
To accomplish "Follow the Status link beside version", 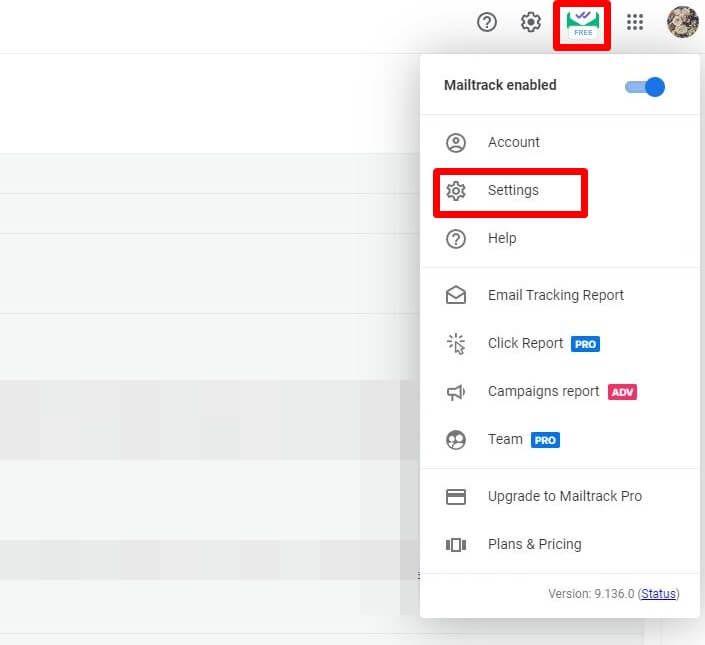I will pos(658,594).
